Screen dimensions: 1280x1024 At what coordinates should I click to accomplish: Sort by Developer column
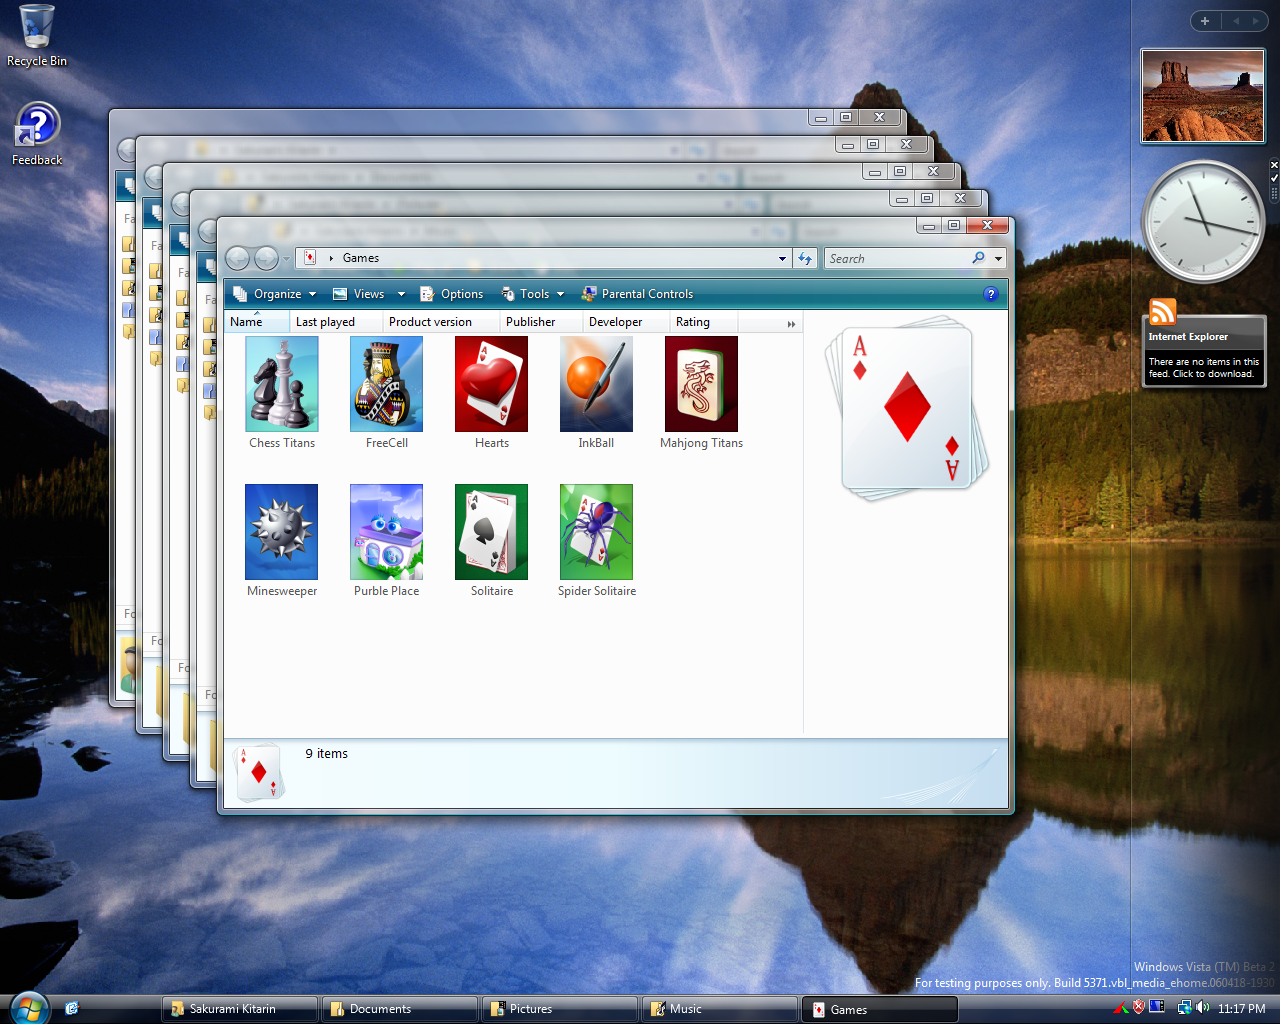pos(626,322)
